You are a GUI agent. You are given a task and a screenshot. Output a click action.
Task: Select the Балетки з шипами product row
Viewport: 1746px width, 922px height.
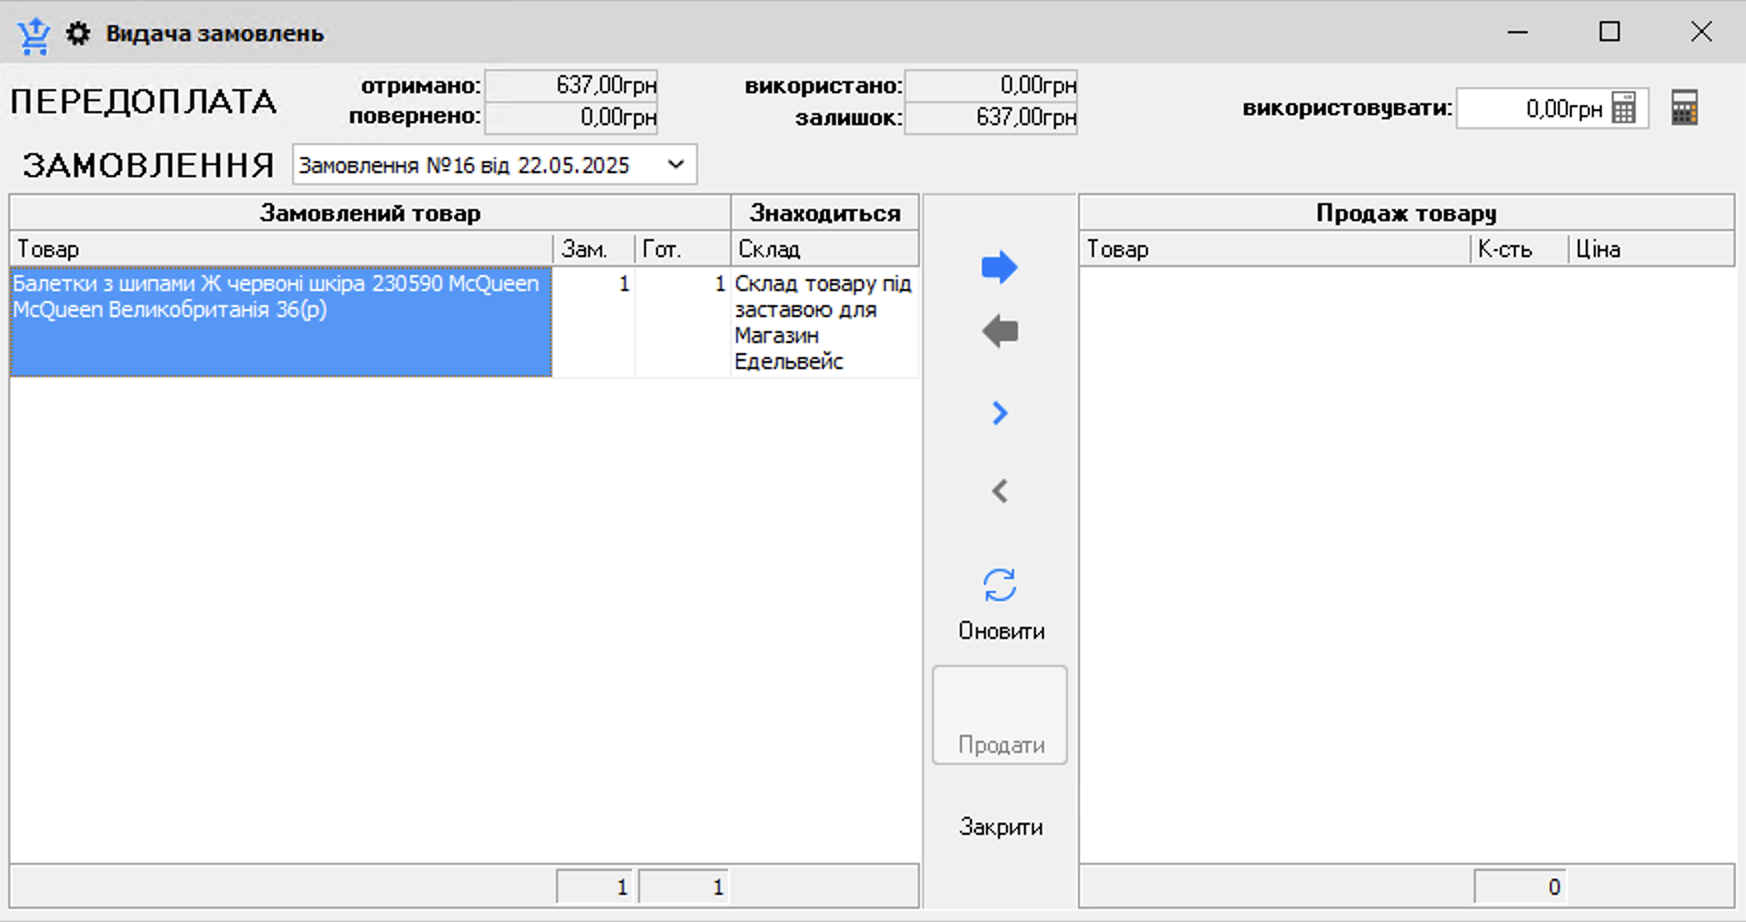tap(280, 320)
